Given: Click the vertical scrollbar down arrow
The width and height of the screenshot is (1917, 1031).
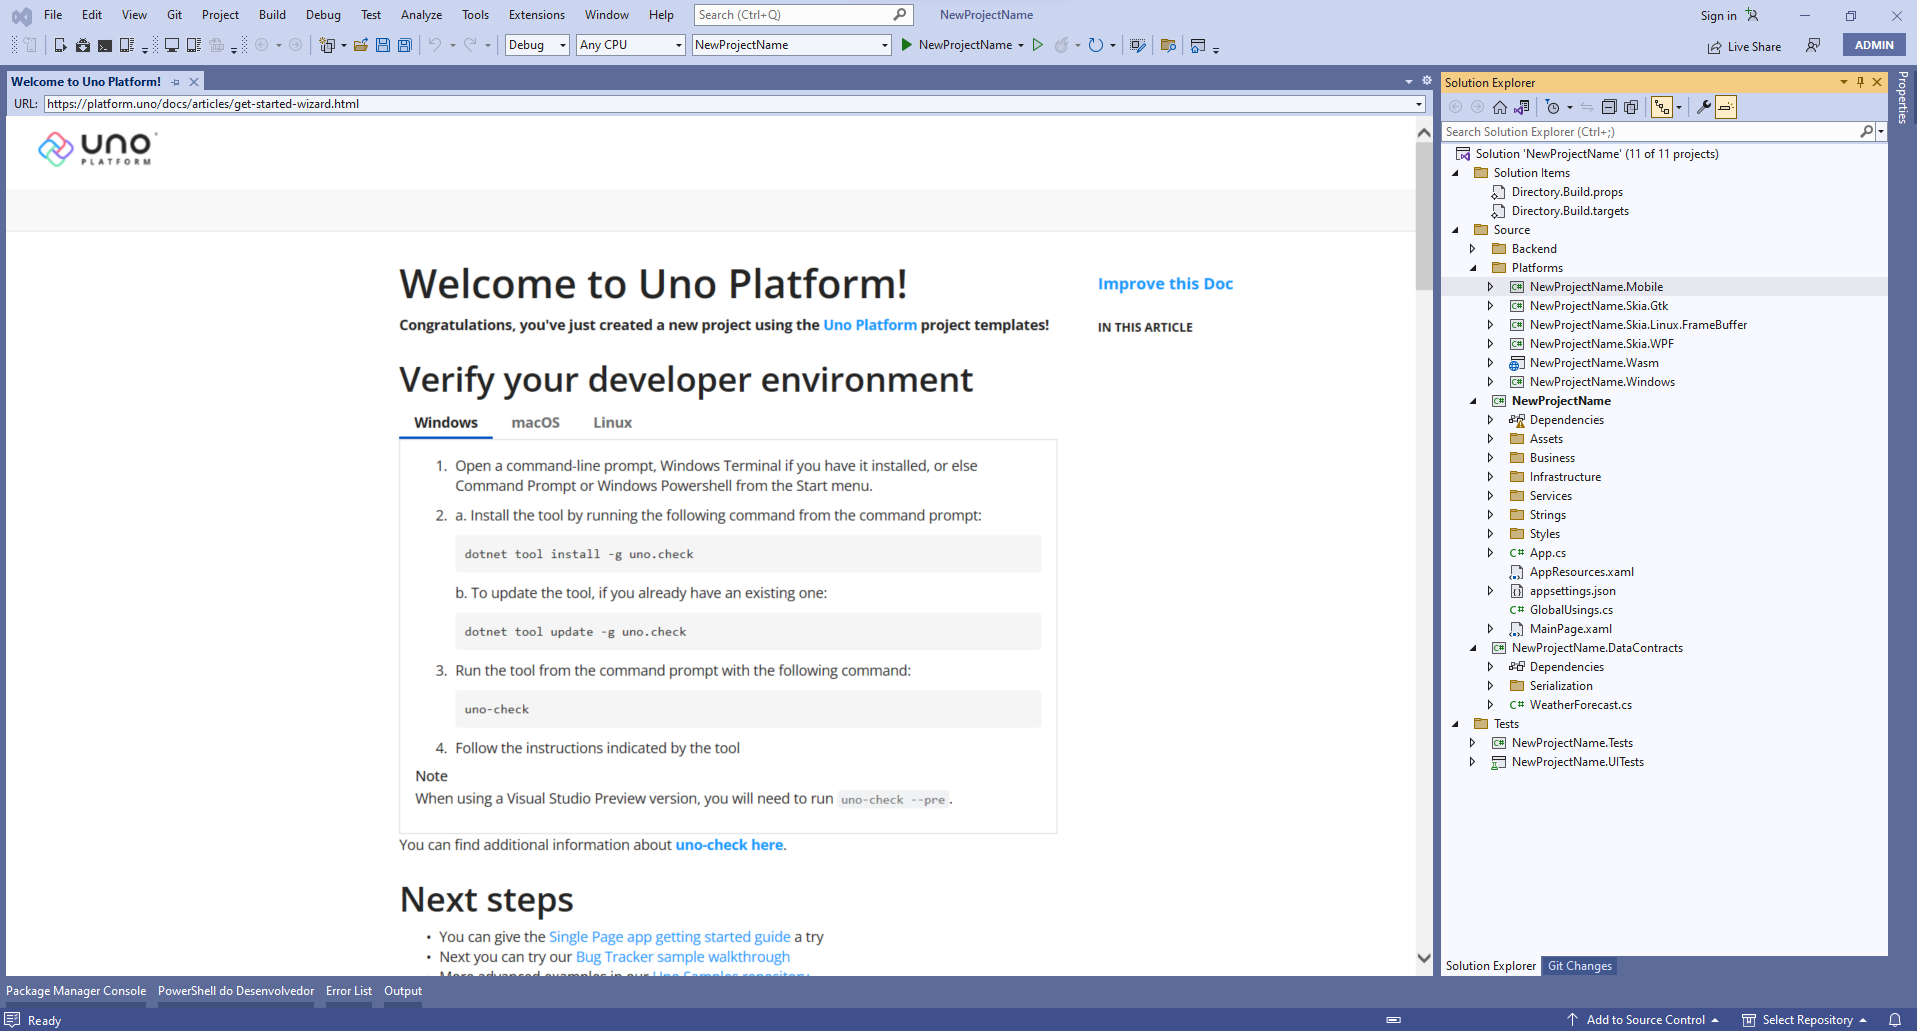Looking at the screenshot, I should 1423,958.
